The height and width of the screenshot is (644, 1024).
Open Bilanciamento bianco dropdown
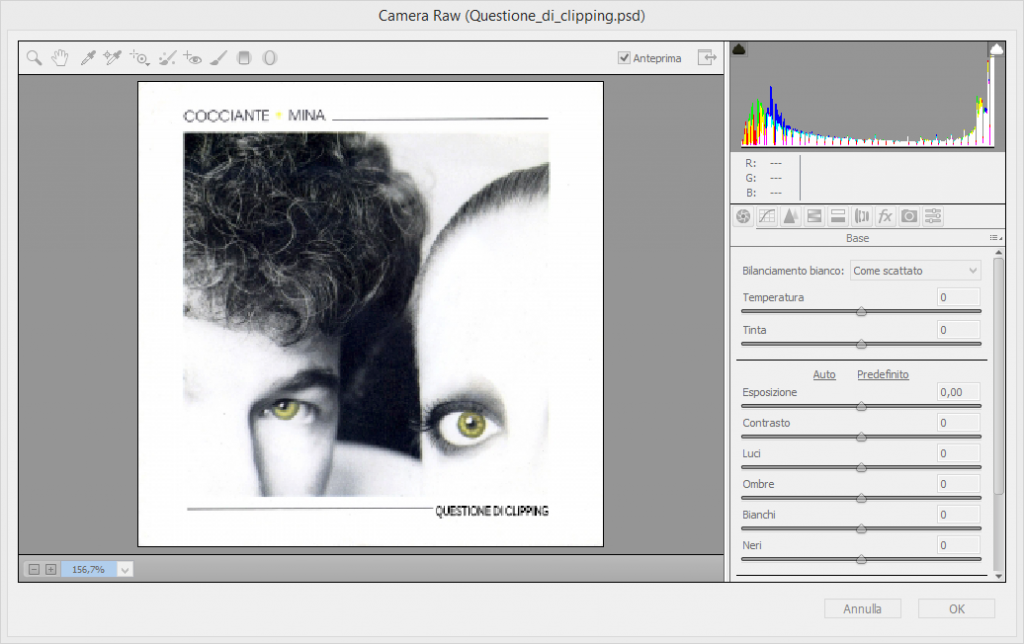(915, 271)
